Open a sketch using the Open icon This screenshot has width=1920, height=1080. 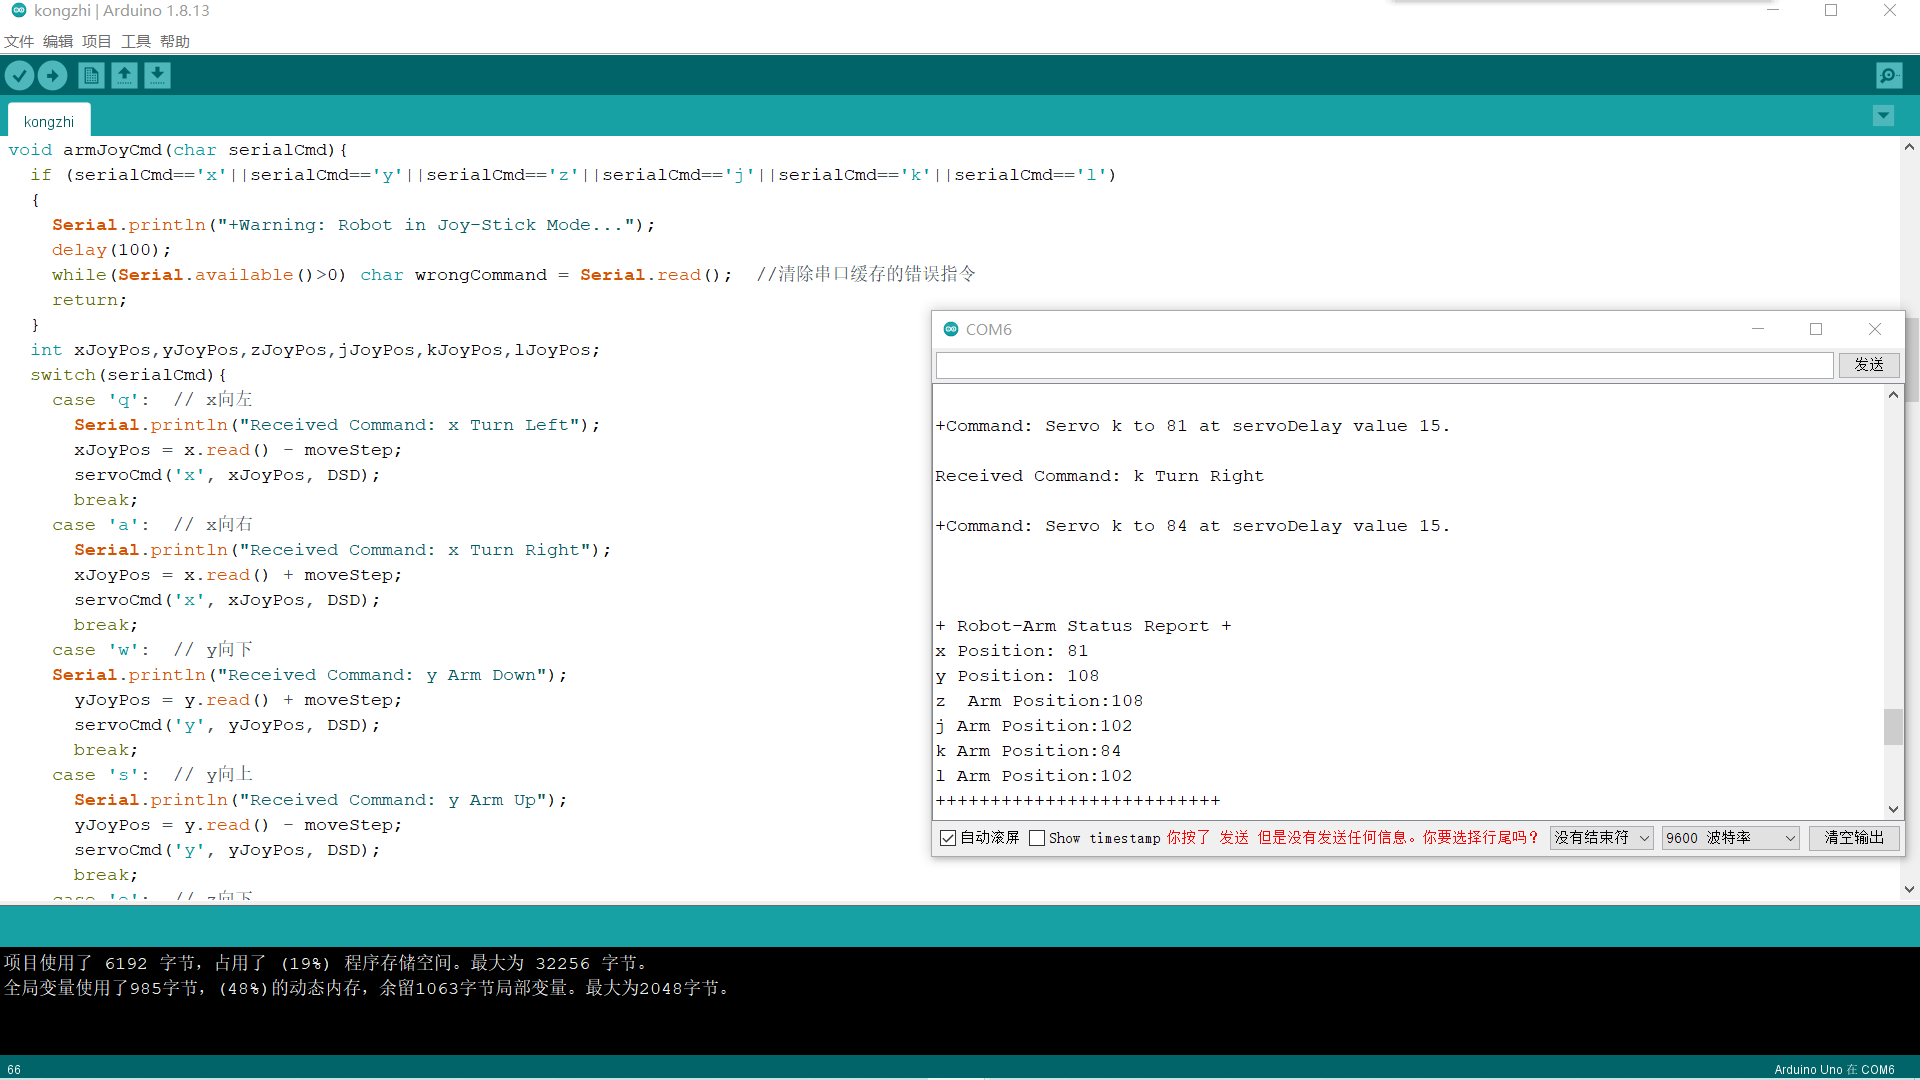[x=124, y=75]
